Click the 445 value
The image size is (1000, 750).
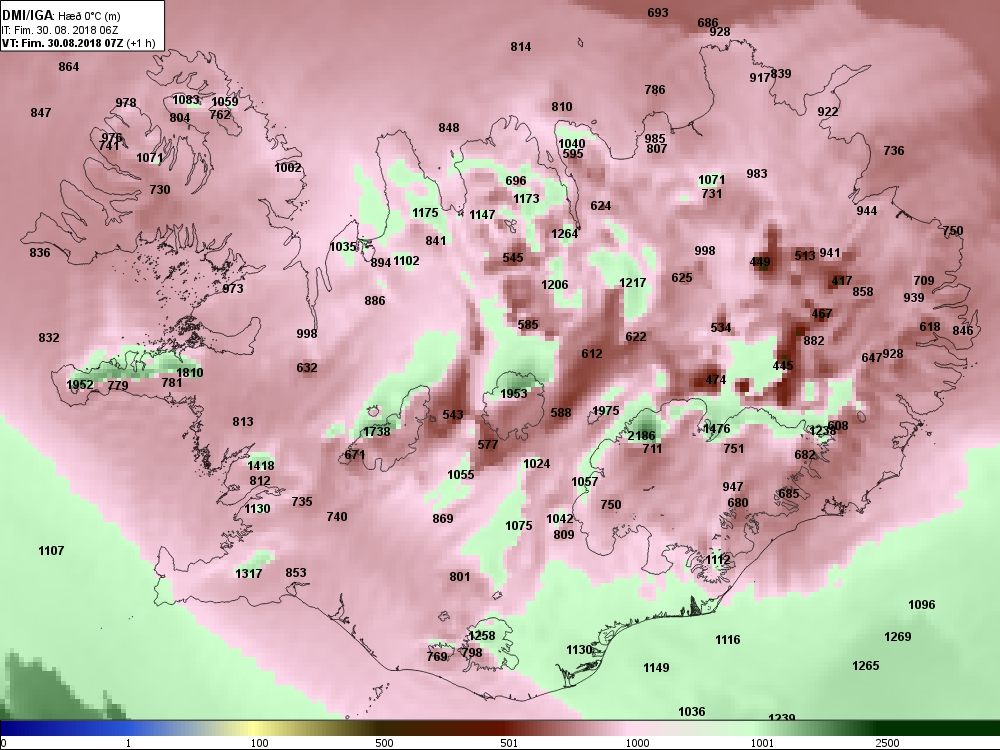point(783,366)
